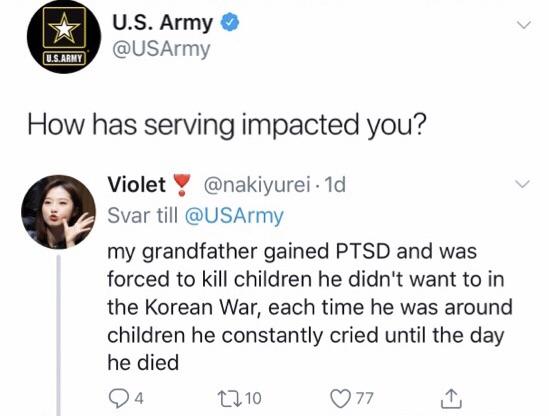Screen dimensions: 549x416
Task: Click the Violet display name
Action: 137,184
